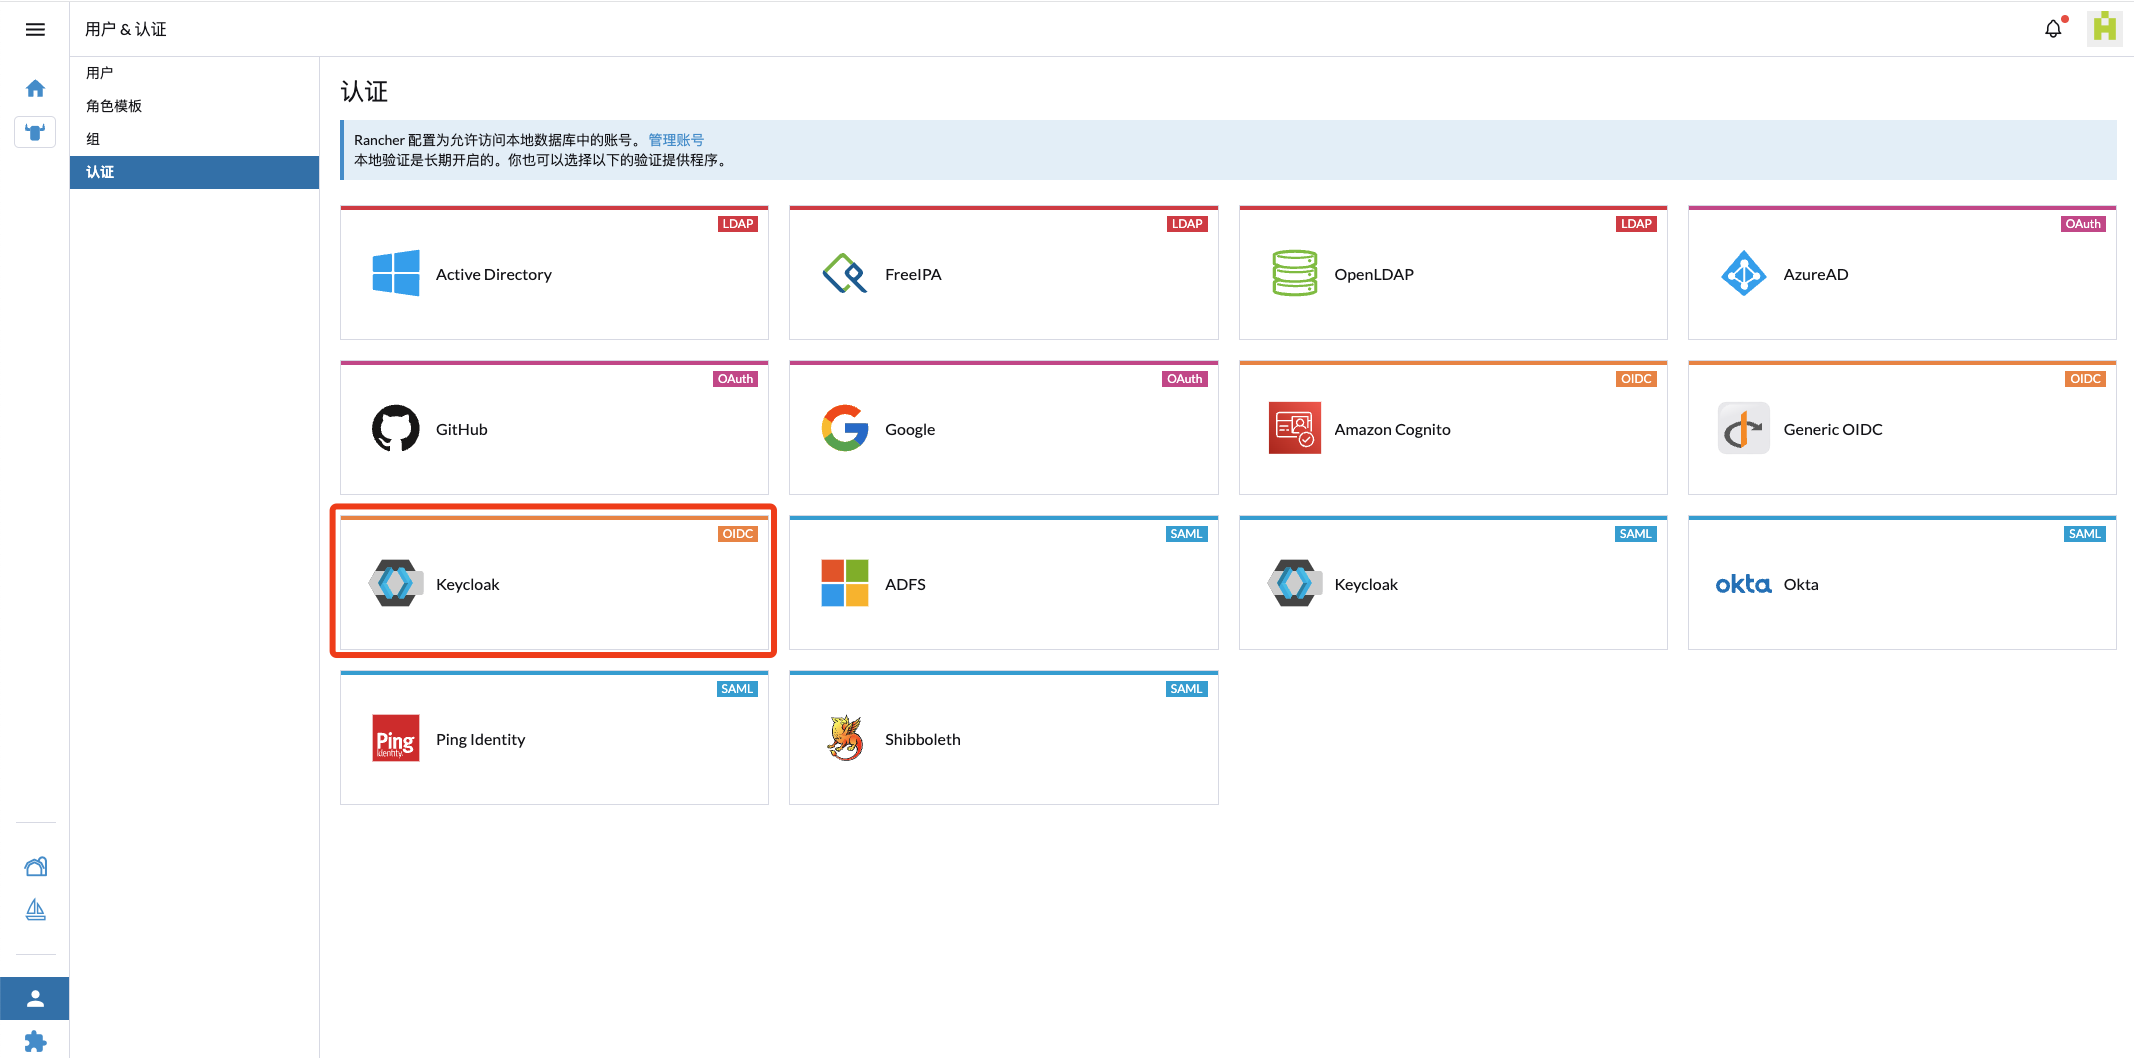Open the Users & Authentication sidebar icon
The image size is (2134, 1058).
coord(35,998)
